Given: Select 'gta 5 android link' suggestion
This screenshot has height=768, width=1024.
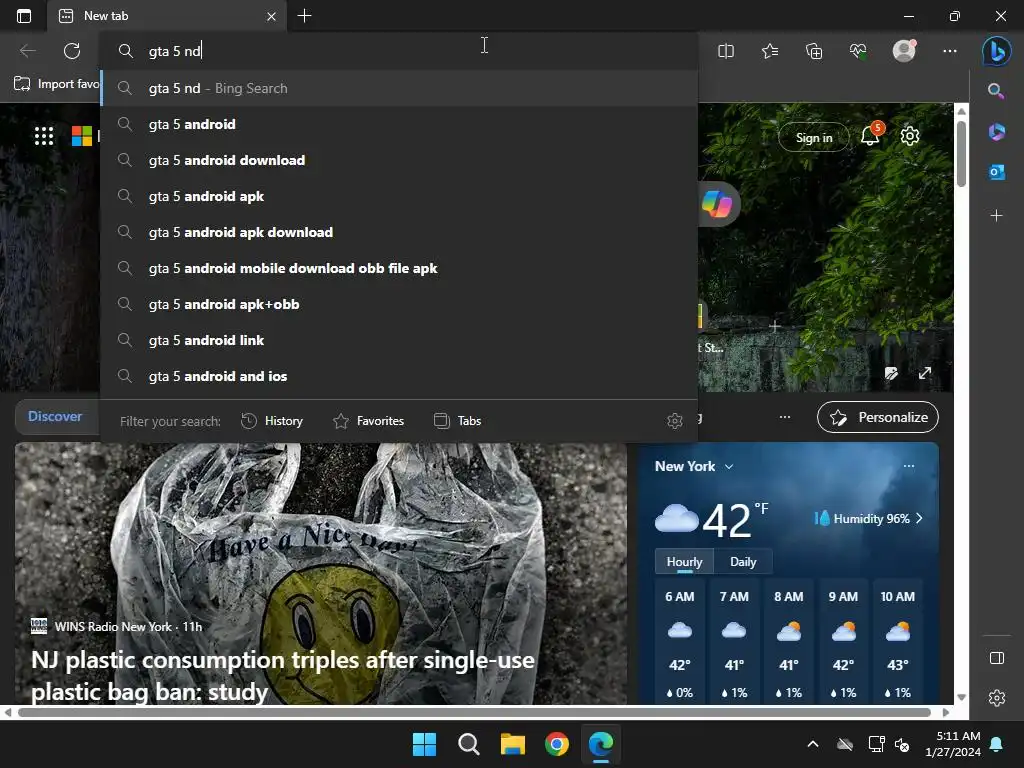Looking at the screenshot, I should pos(400,340).
